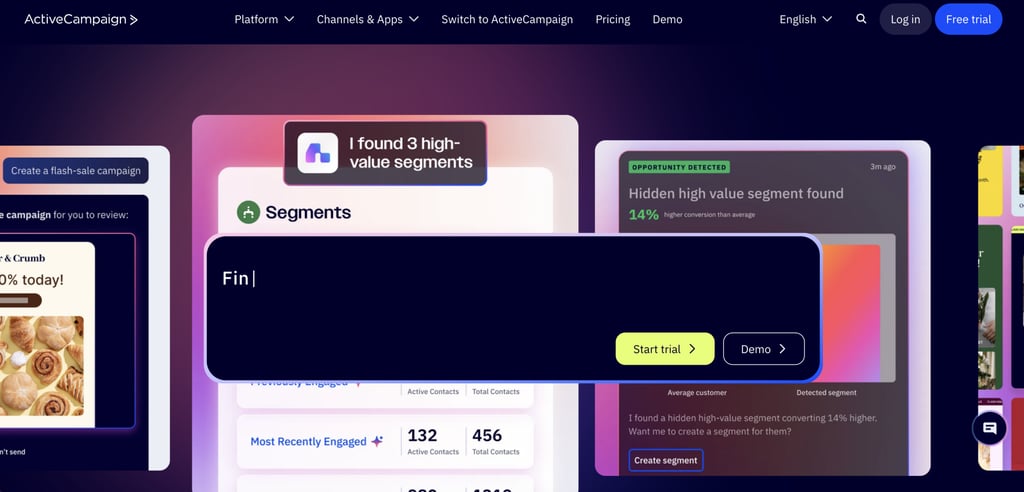Screen dimensions: 1024x492
Task: Click the blue Free trial button
Action: point(968,20)
